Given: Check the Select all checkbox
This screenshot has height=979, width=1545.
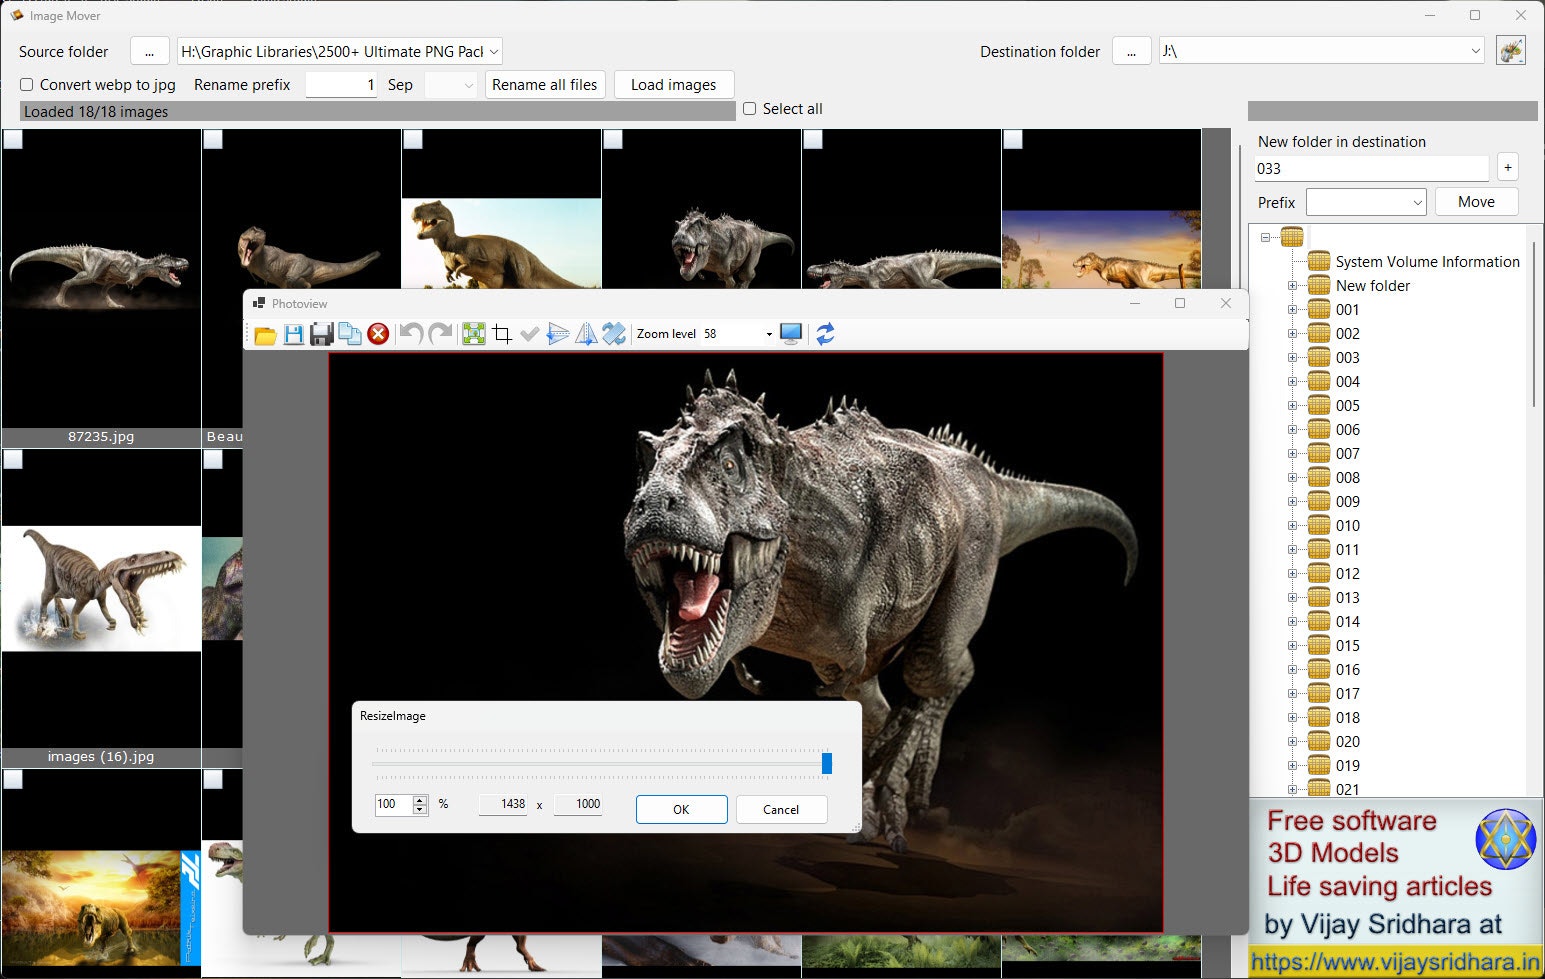Looking at the screenshot, I should pyautogui.click(x=750, y=109).
